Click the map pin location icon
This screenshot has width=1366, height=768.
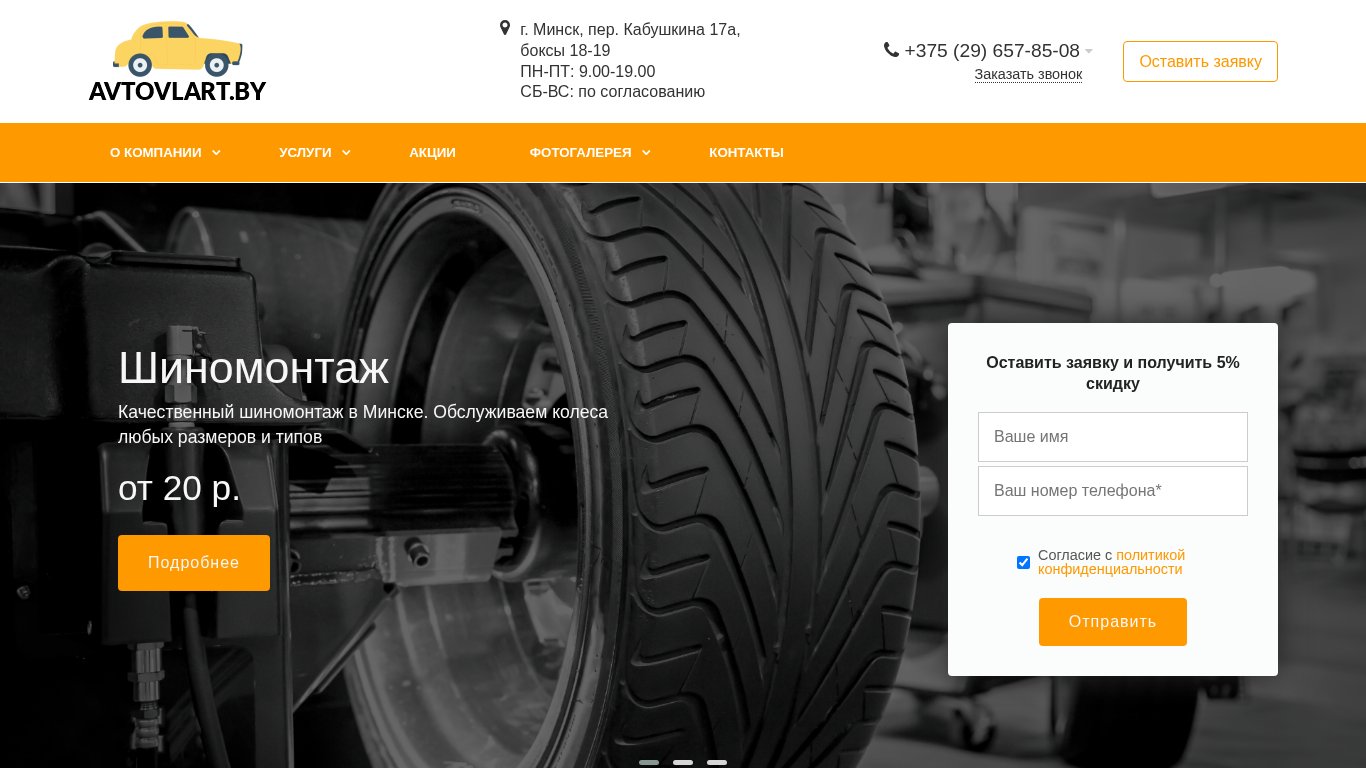tap(505, 28)
